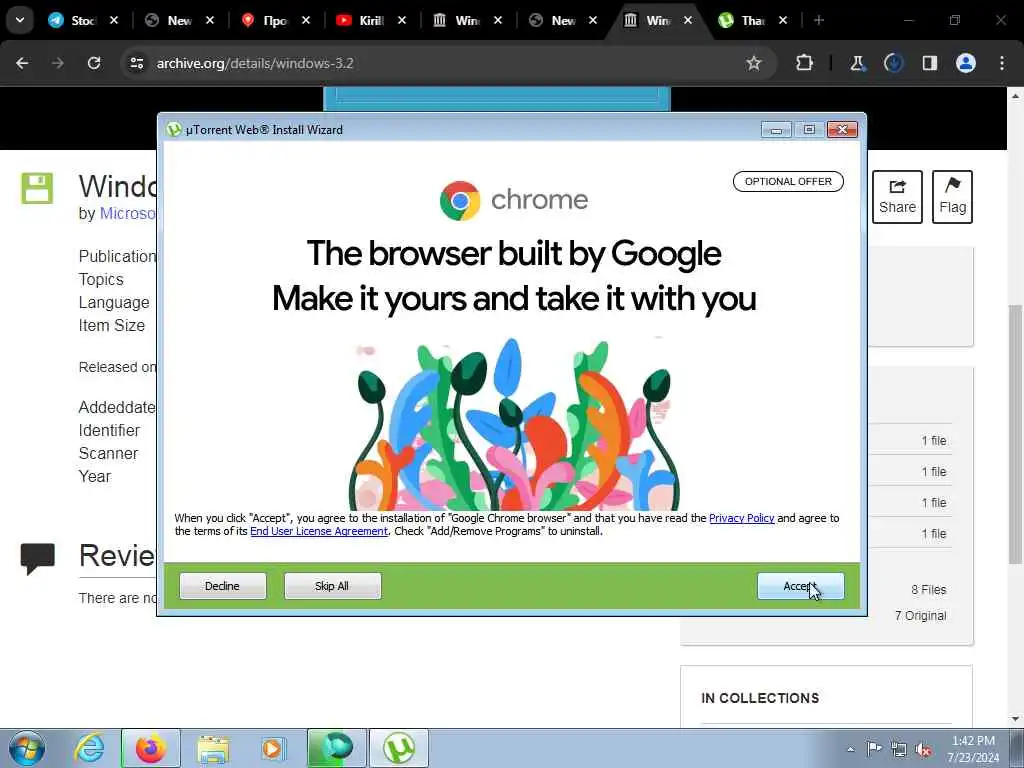Click the muted volume tray icon
Image resolution: width=1024 pixels, height=768 pixels.
point(923,749)
